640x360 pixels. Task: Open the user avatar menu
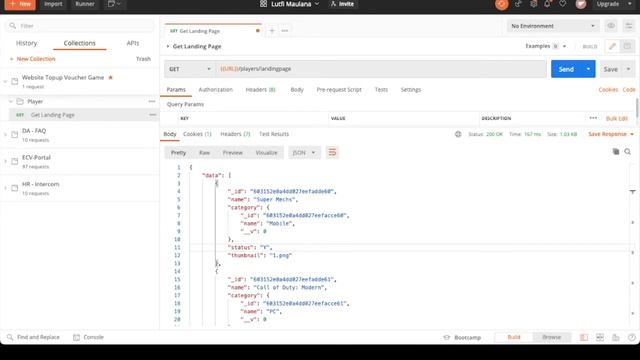581,4
